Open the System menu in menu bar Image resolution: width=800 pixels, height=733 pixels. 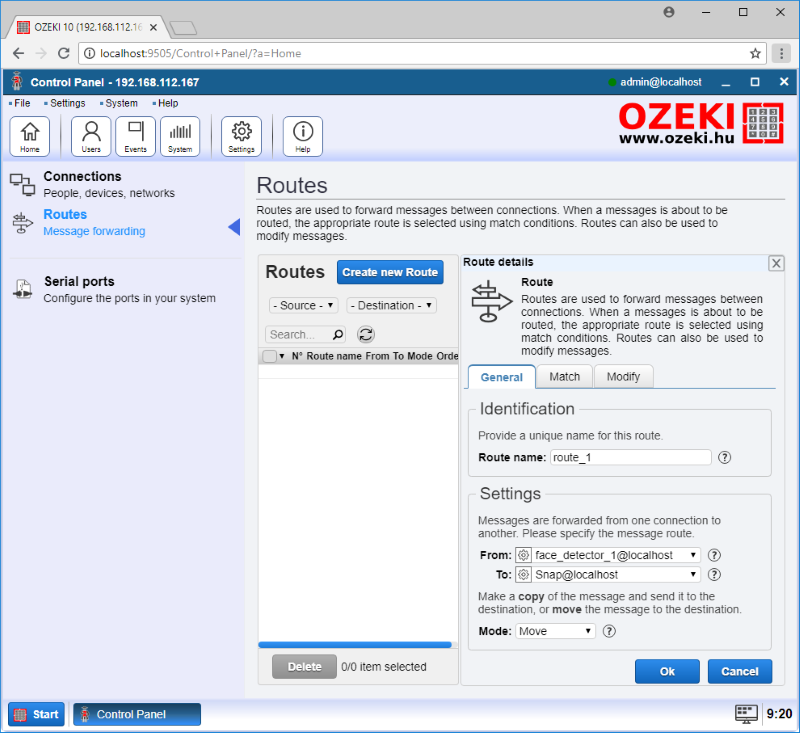(x=119, y=103)
